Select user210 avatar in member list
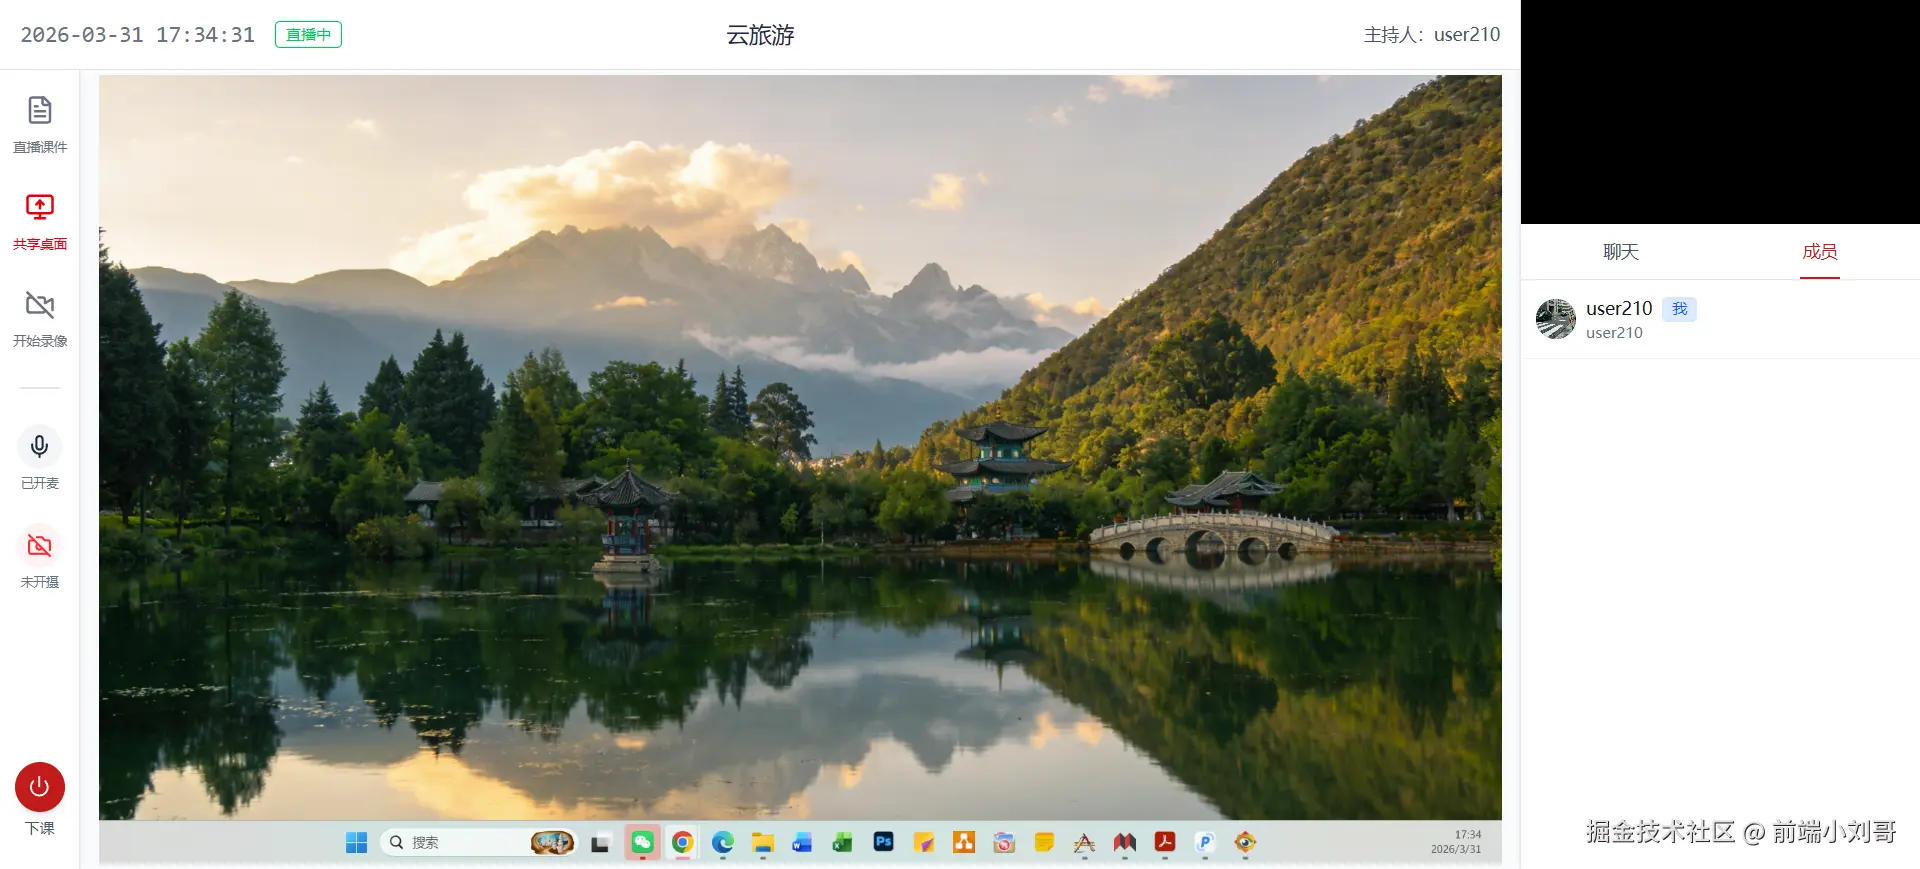 point(1556,319)
